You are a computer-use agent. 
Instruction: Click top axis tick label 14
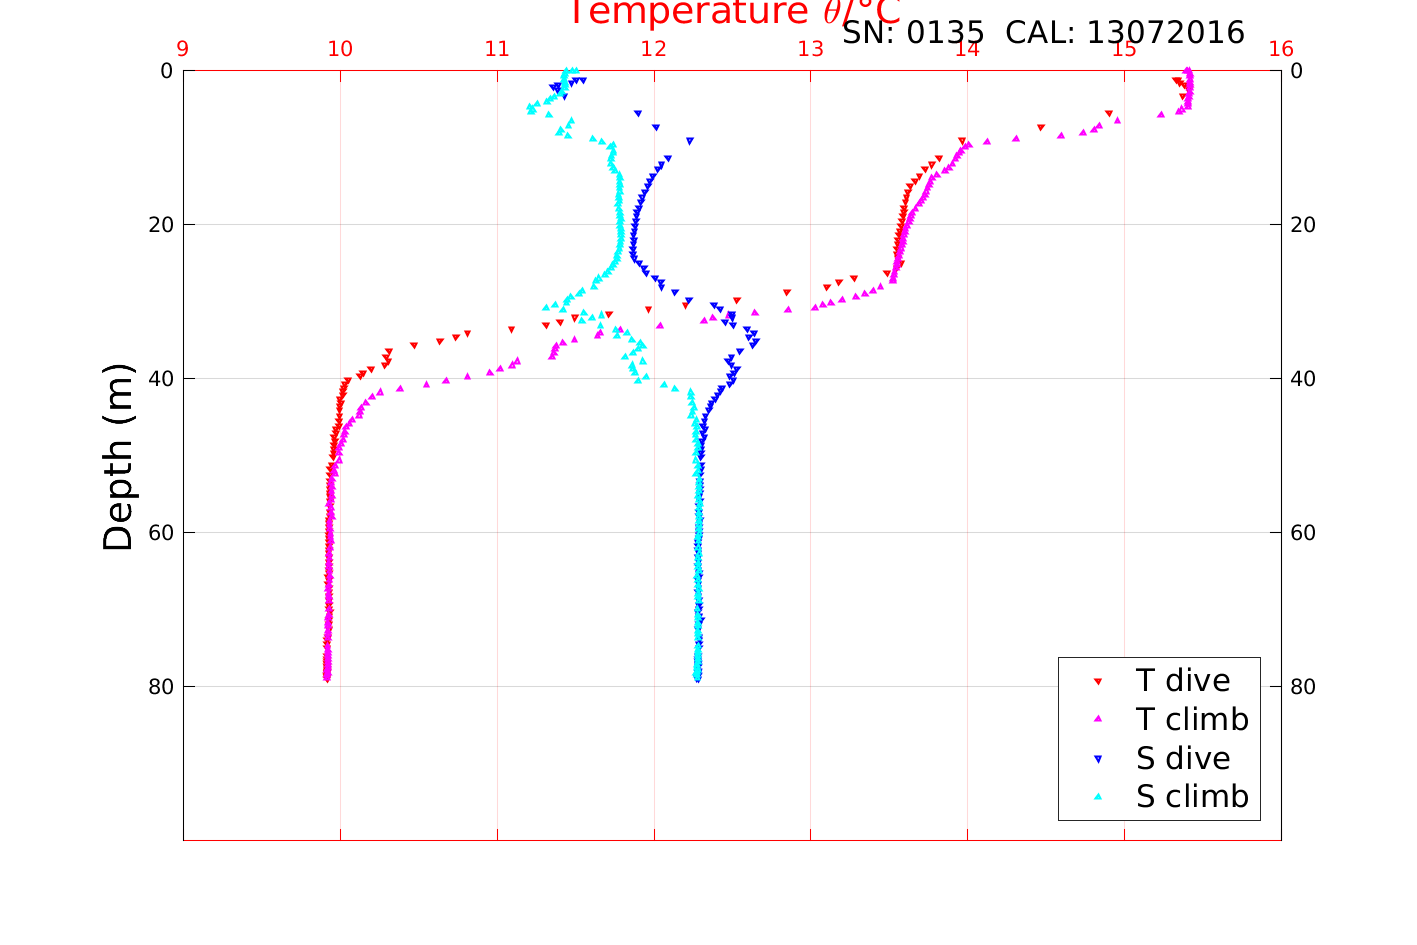coord(967,49)
